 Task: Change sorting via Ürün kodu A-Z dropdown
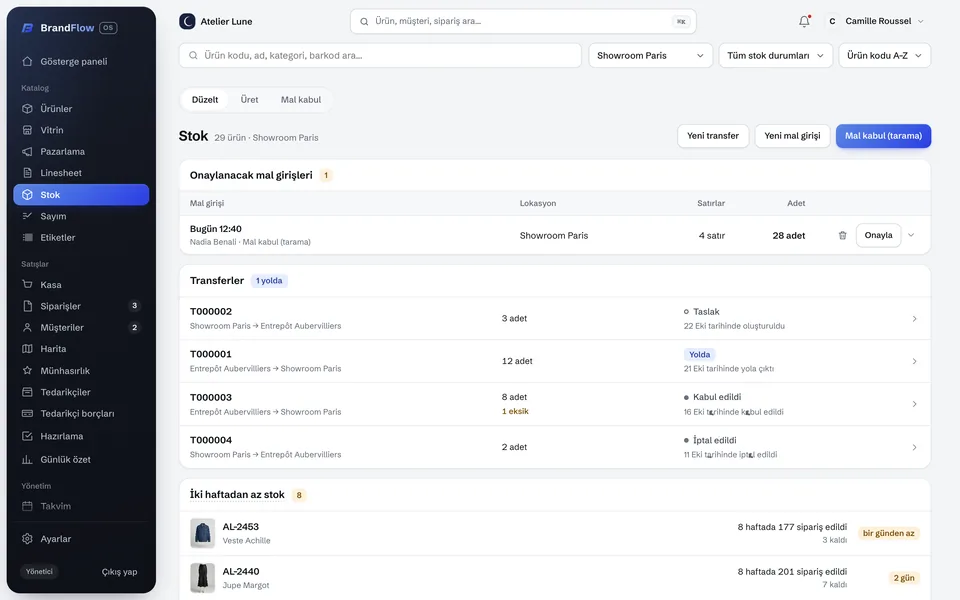point(884,55)
